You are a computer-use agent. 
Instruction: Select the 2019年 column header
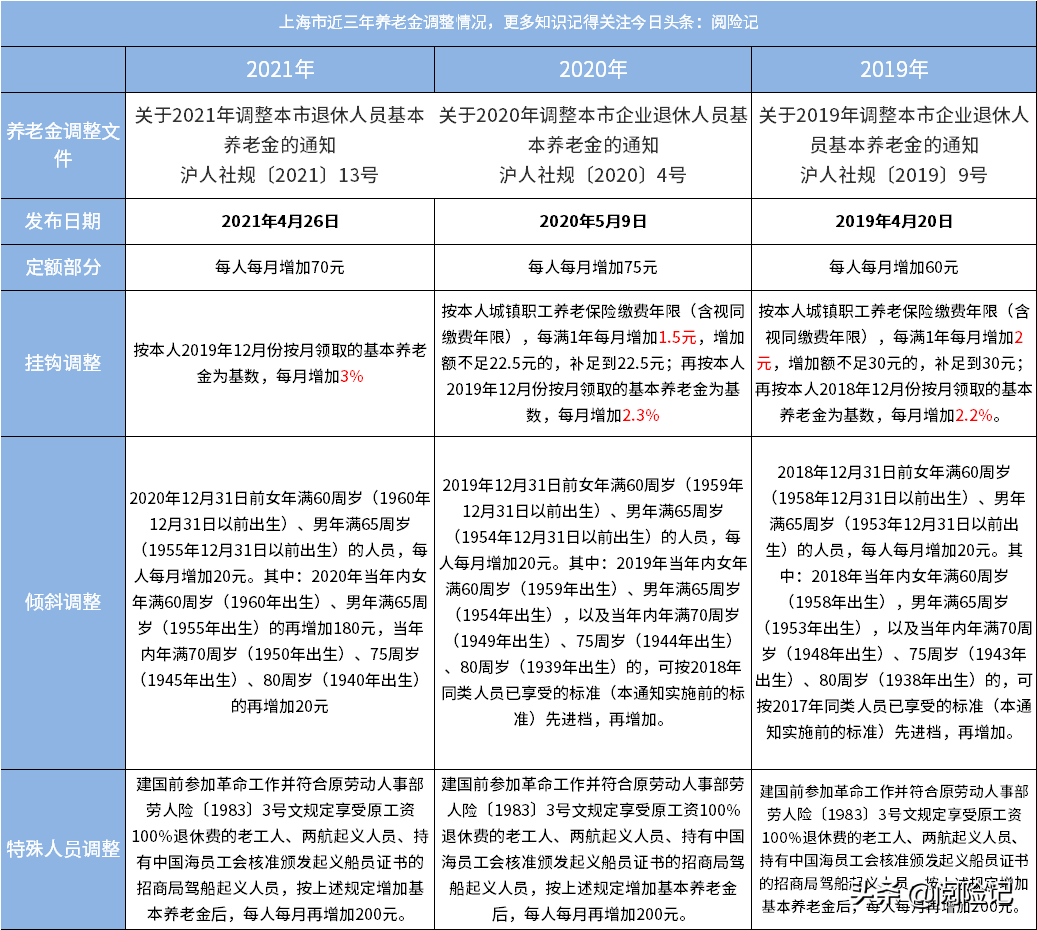[x=893, y=69]
